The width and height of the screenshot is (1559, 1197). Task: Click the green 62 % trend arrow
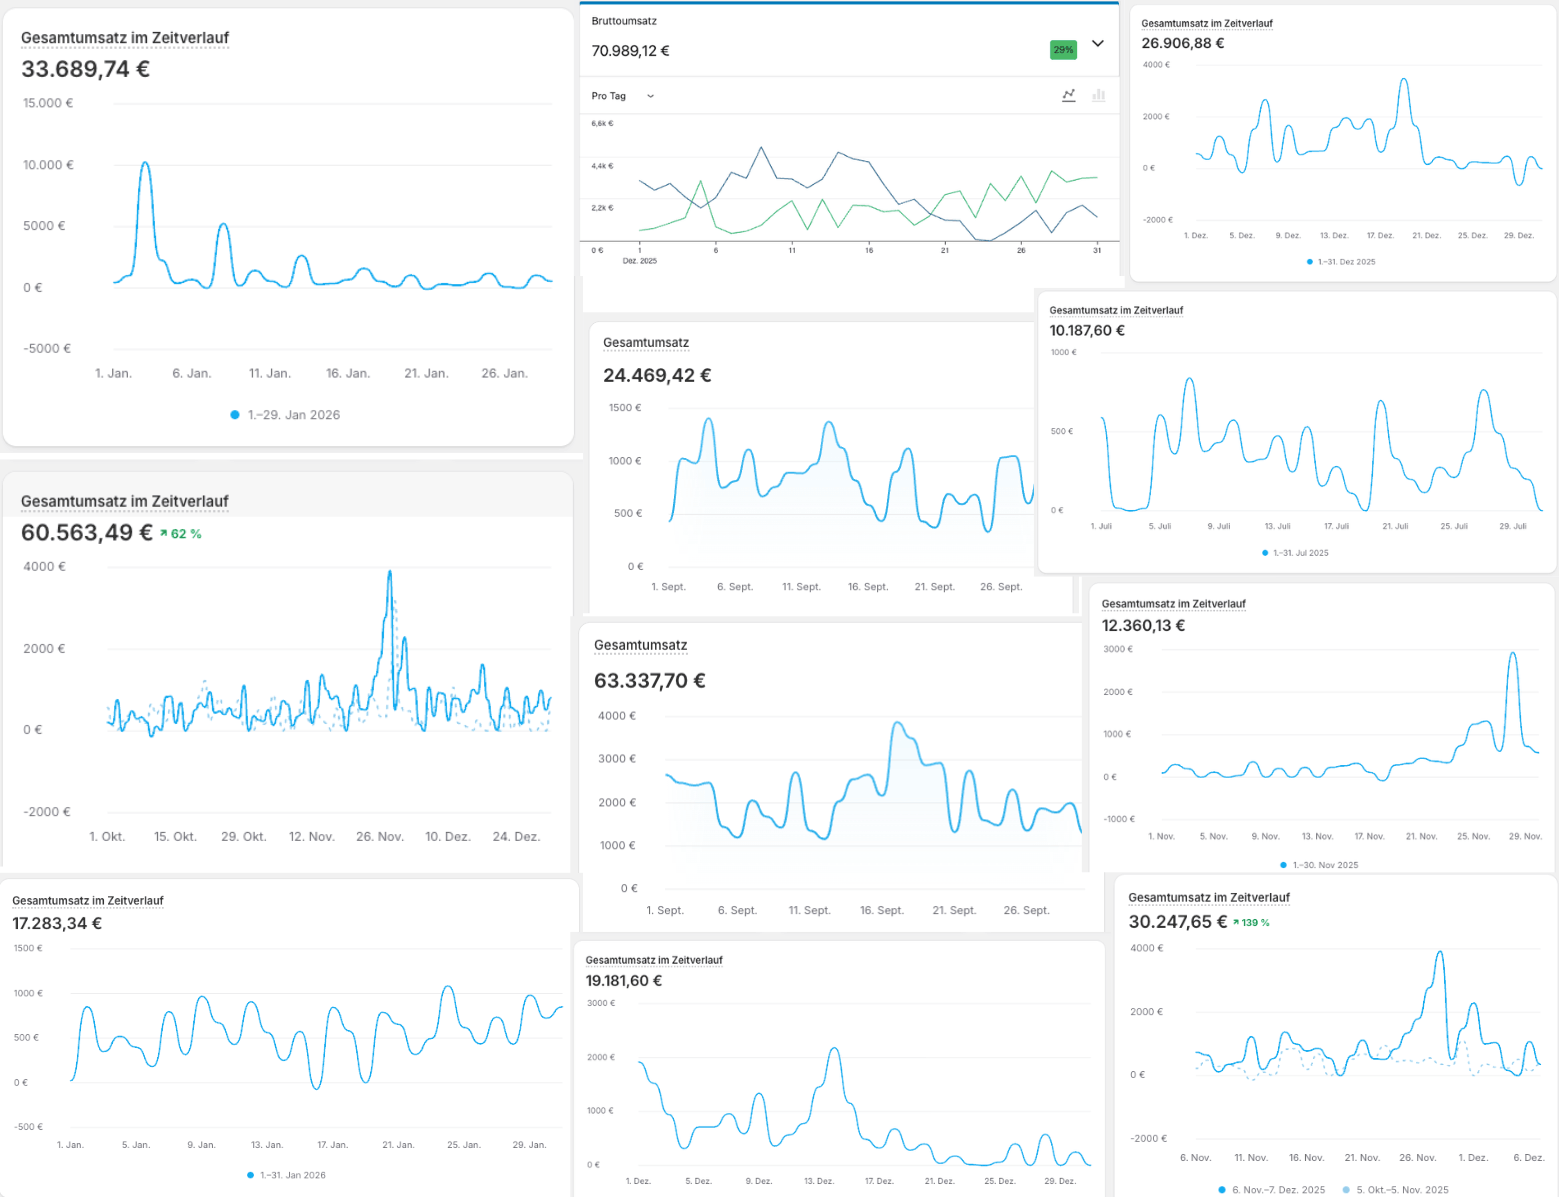click(x=164, y=534)
